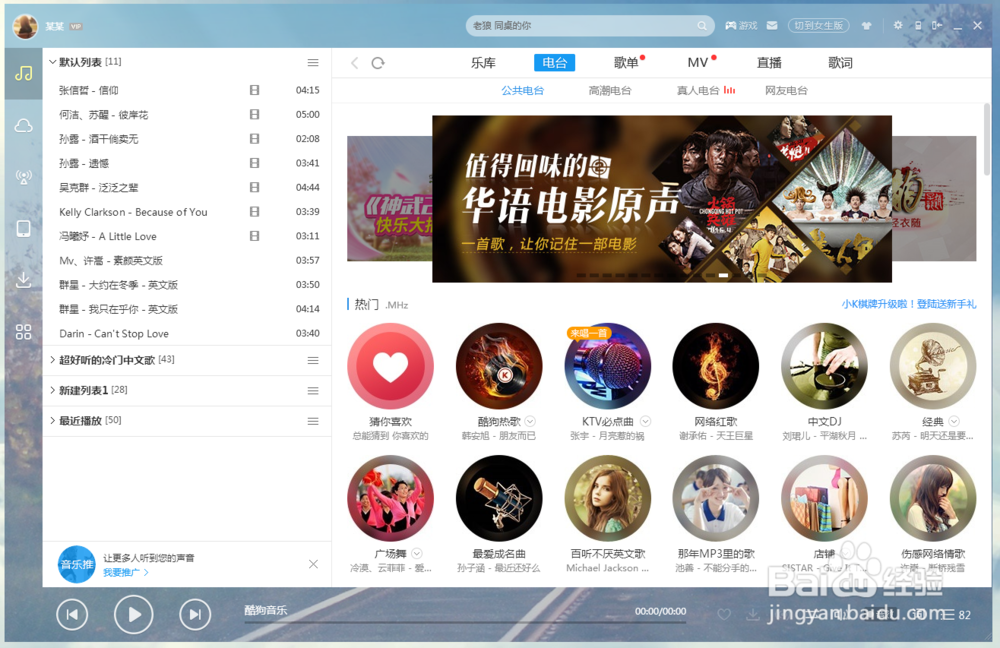
Task: Click the 我要推广 link
Action: pyautogui.click(x=126, y=572)
